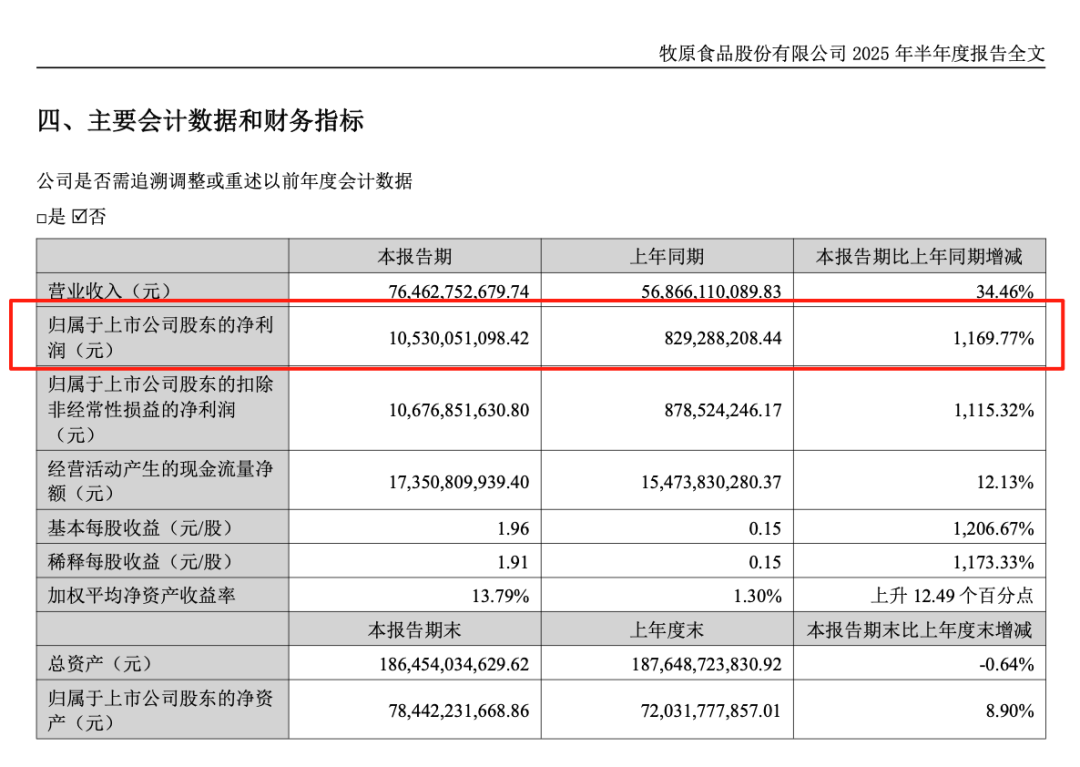
Task: Click the revenue growth cell 34.46%
Action: [1004, 291]
